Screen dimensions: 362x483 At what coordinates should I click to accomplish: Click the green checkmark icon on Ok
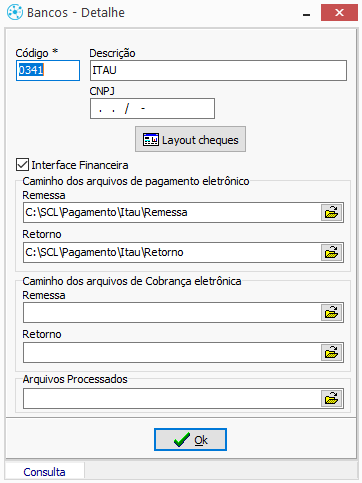(x=182, y=440)
